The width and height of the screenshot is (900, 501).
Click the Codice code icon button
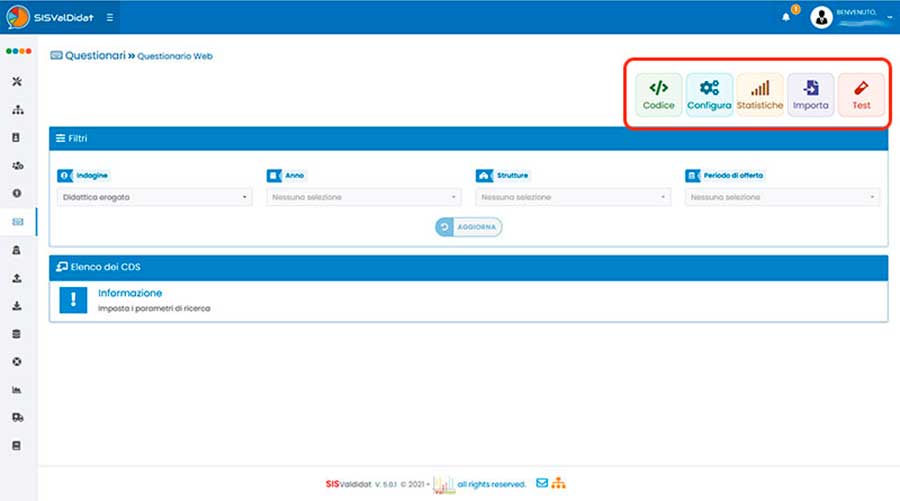(x=658, y=95)
